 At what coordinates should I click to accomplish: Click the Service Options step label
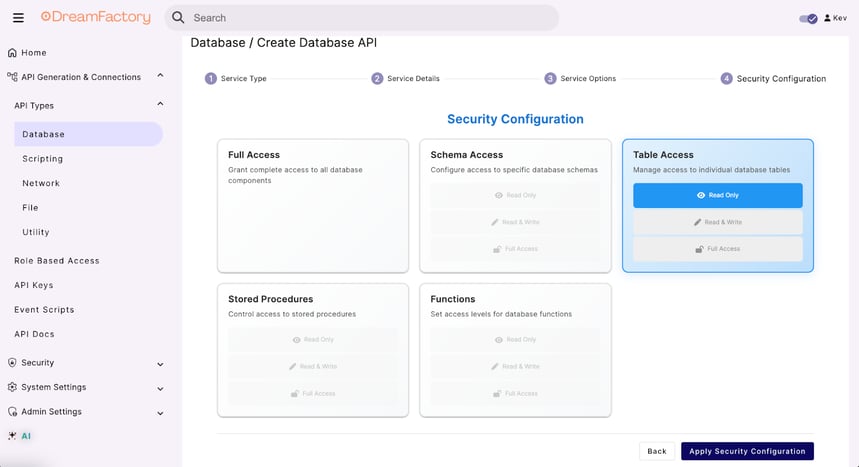click(588, 78)
